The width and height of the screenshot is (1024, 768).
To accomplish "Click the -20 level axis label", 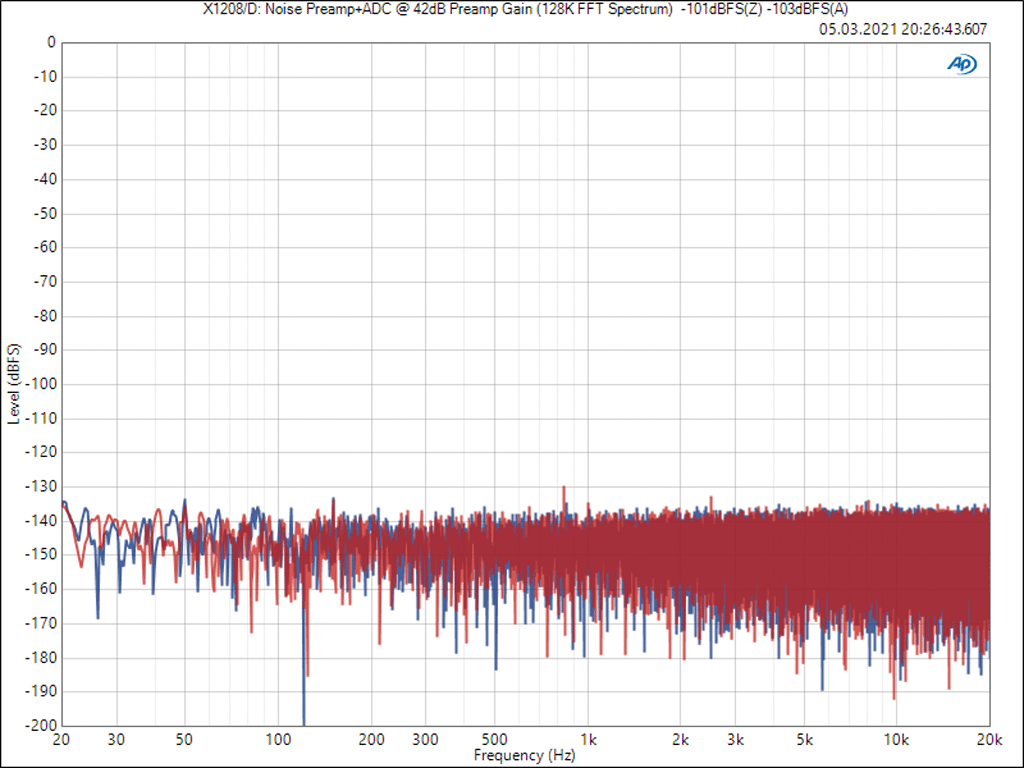I will pos(45,110).
